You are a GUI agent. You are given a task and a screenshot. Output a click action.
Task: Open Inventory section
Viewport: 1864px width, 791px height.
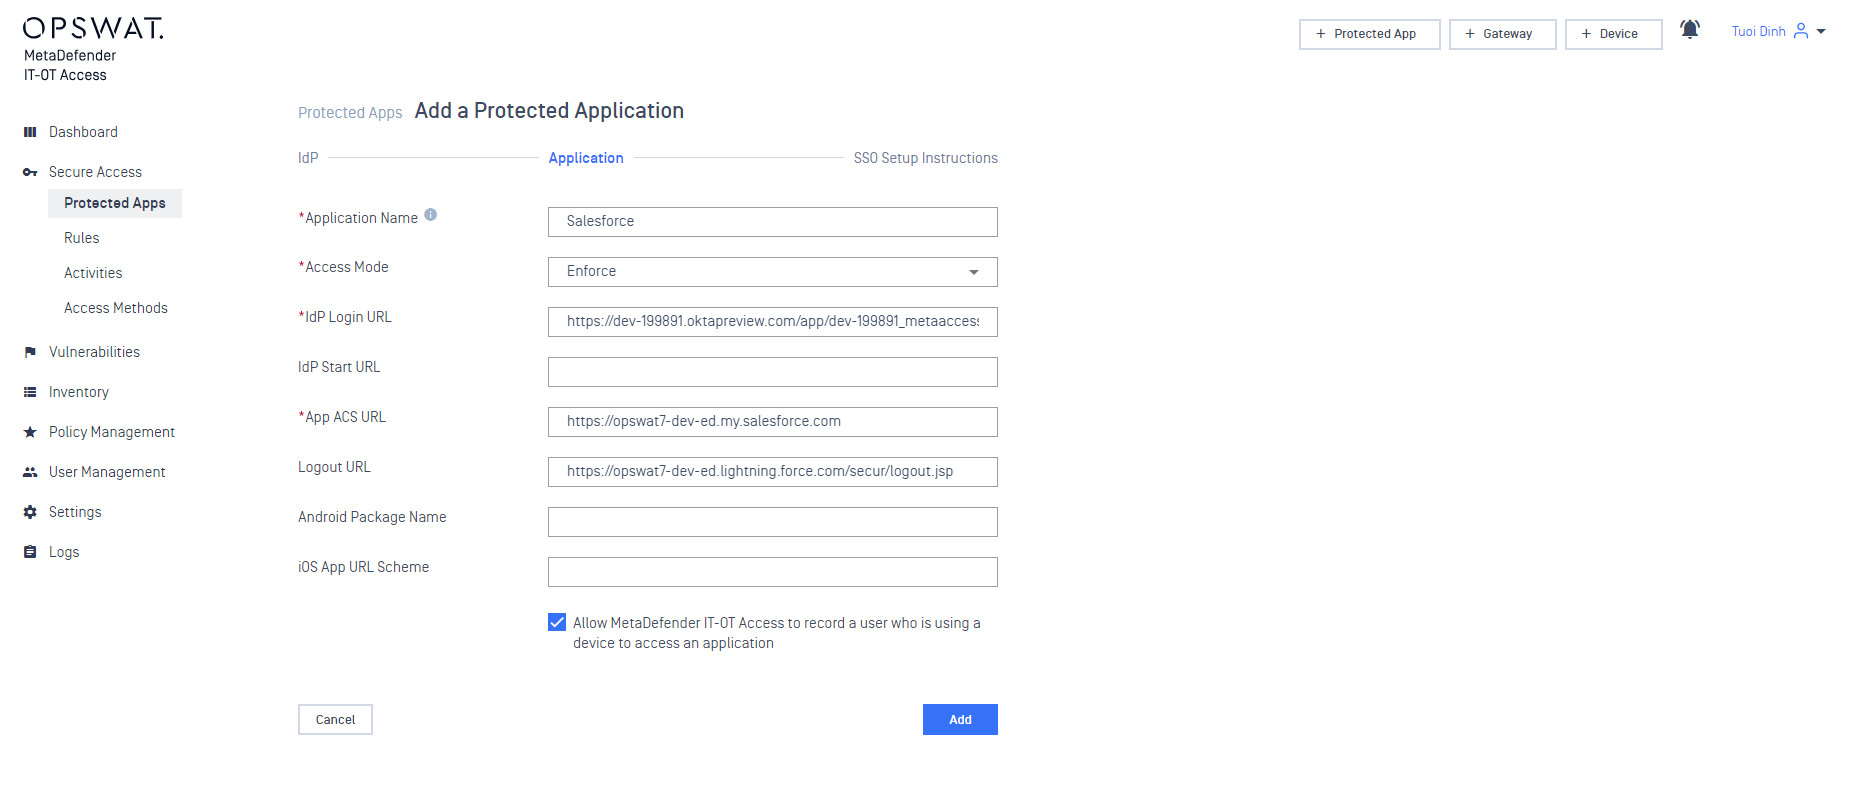click(x=79, y=392)
